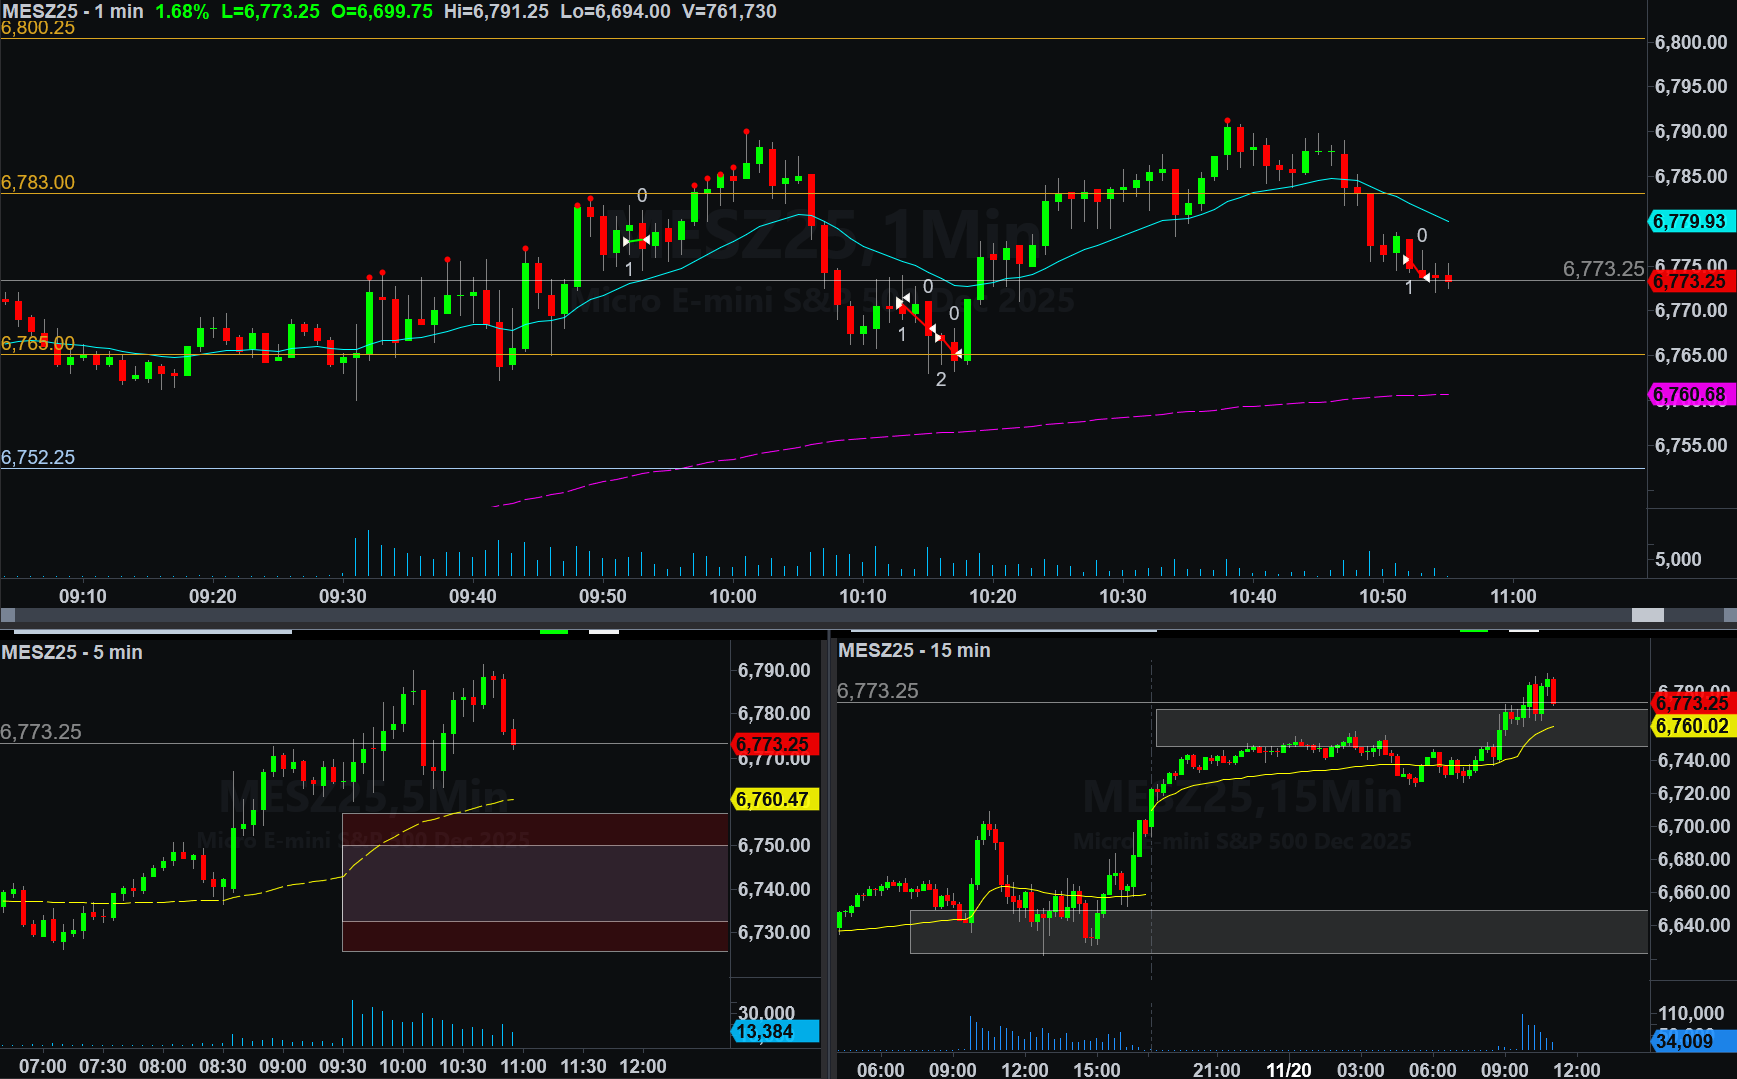1737x1079 pixels.
Task: Select the 6,800.25 orange horizontal line label
Action: point(38,28)
